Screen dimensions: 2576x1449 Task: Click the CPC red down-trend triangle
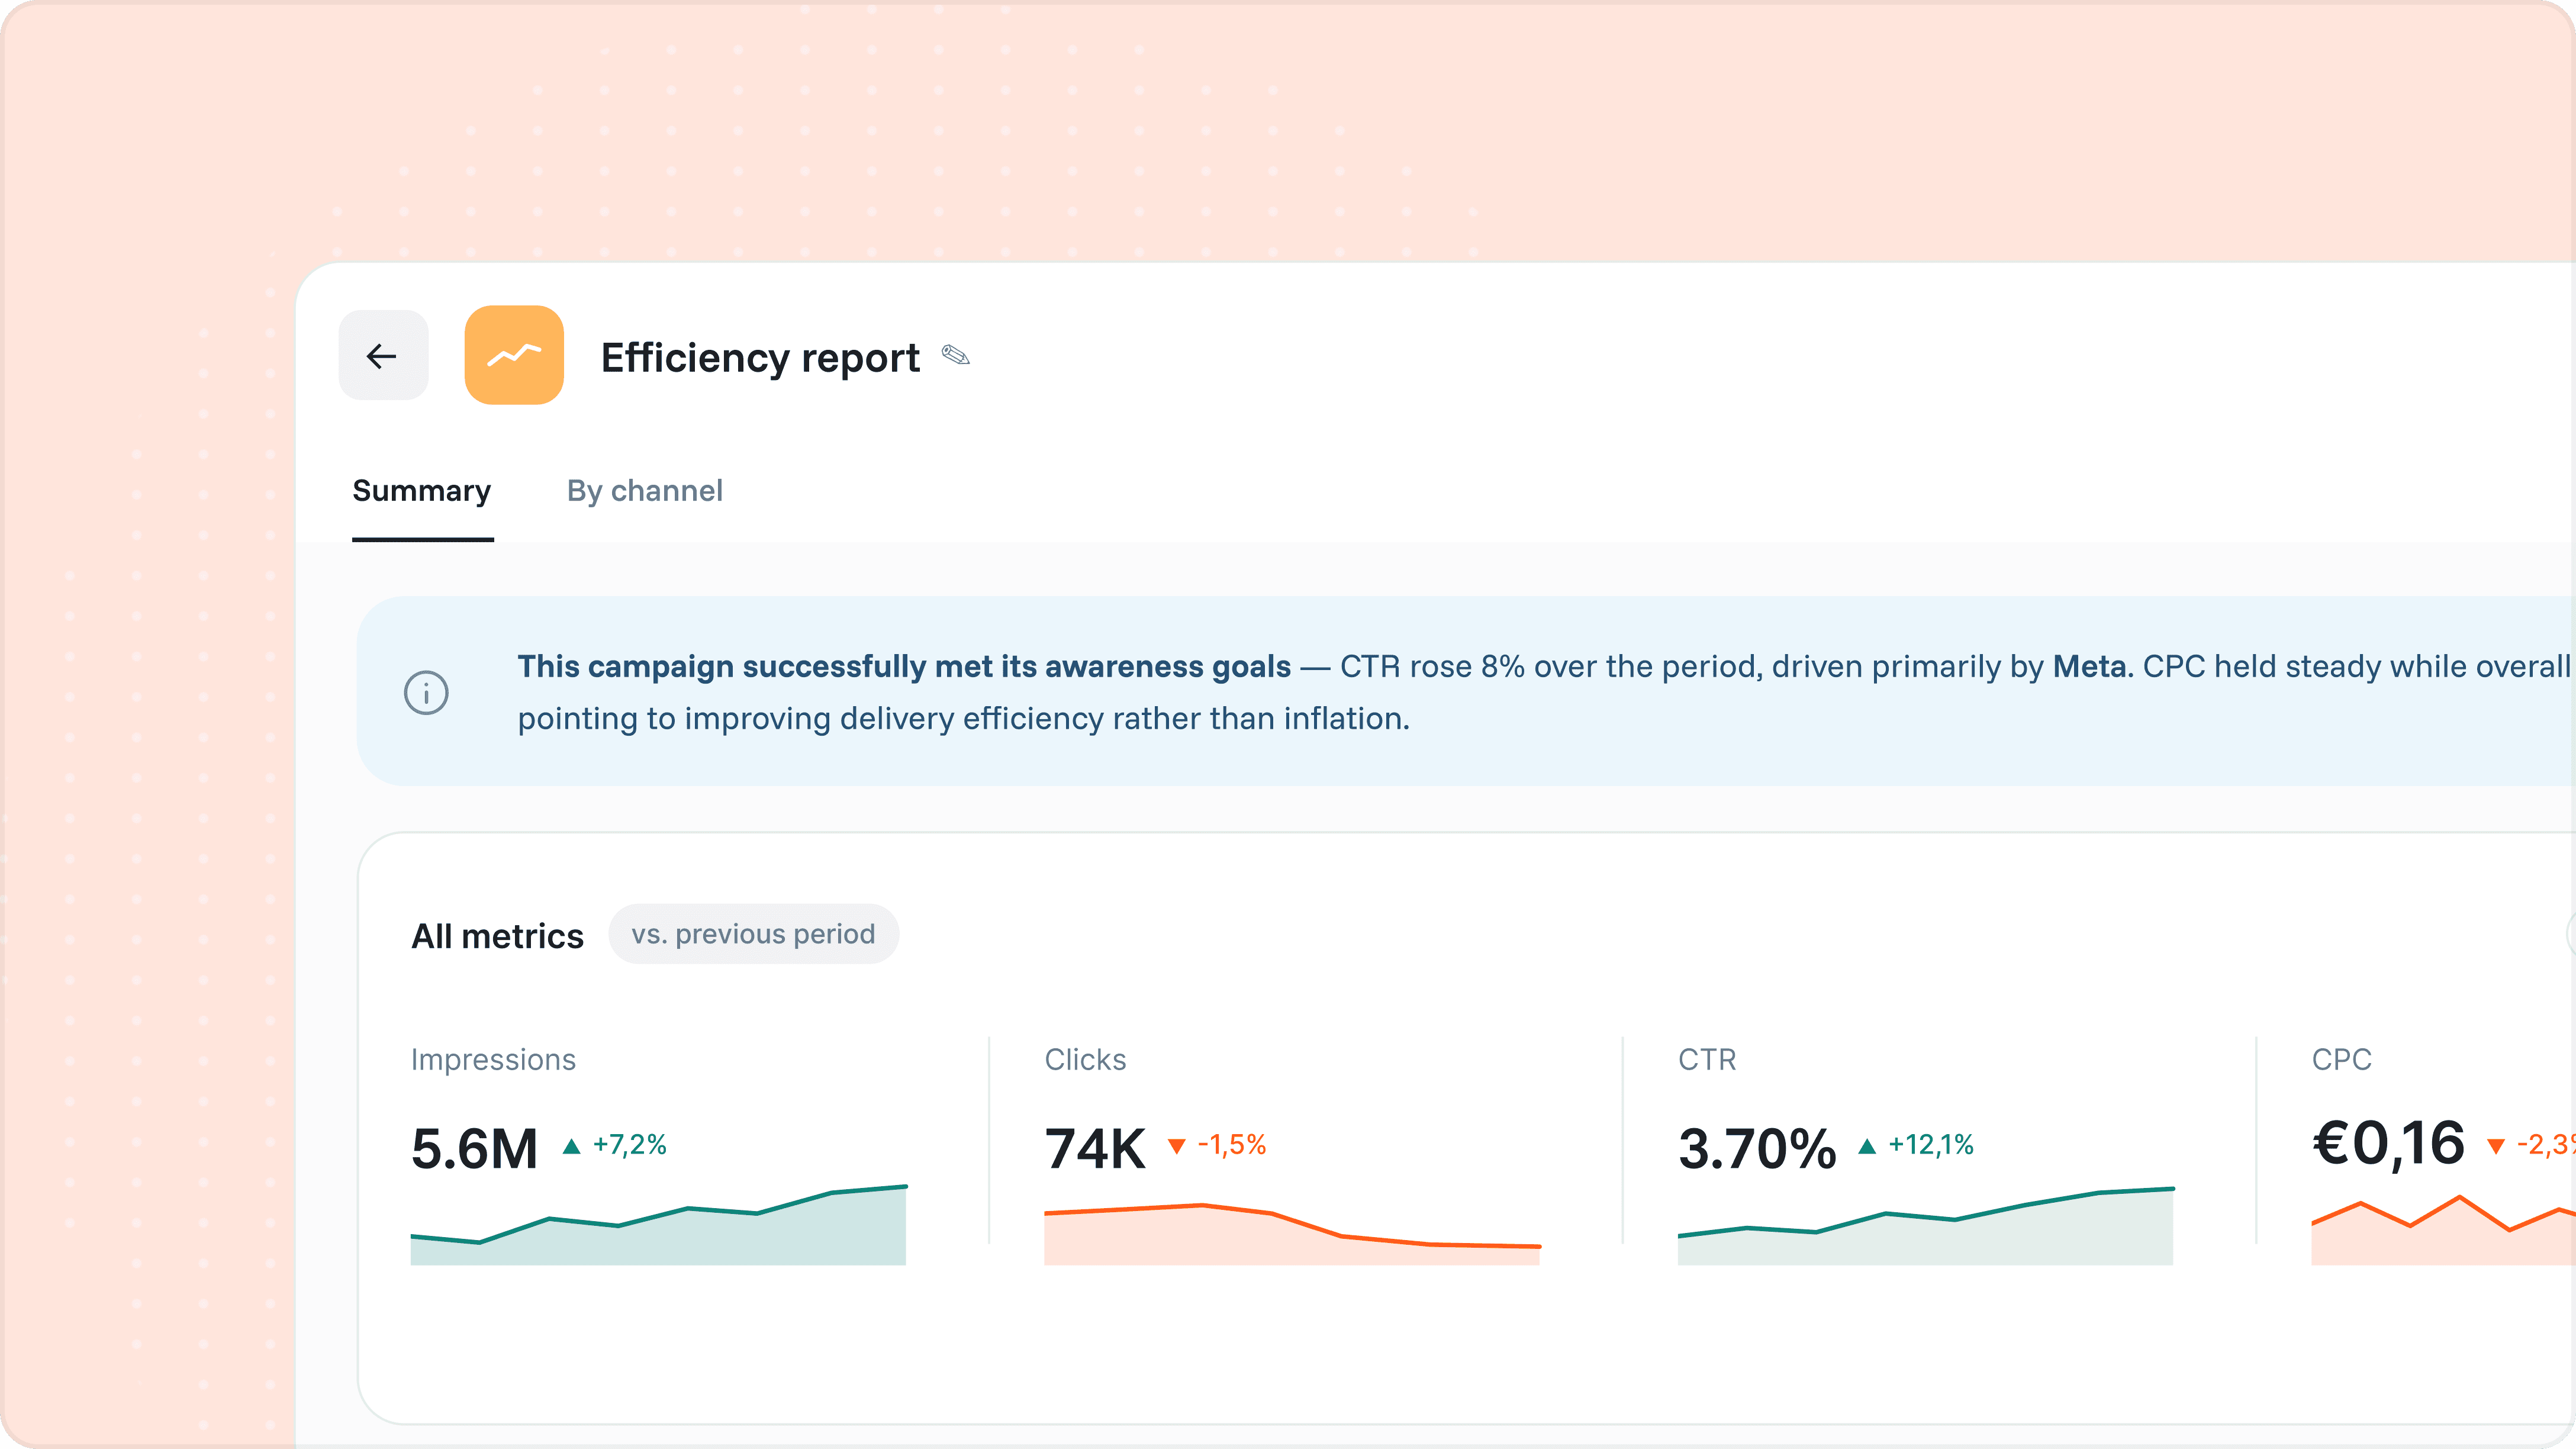tap(2496, 1146)
